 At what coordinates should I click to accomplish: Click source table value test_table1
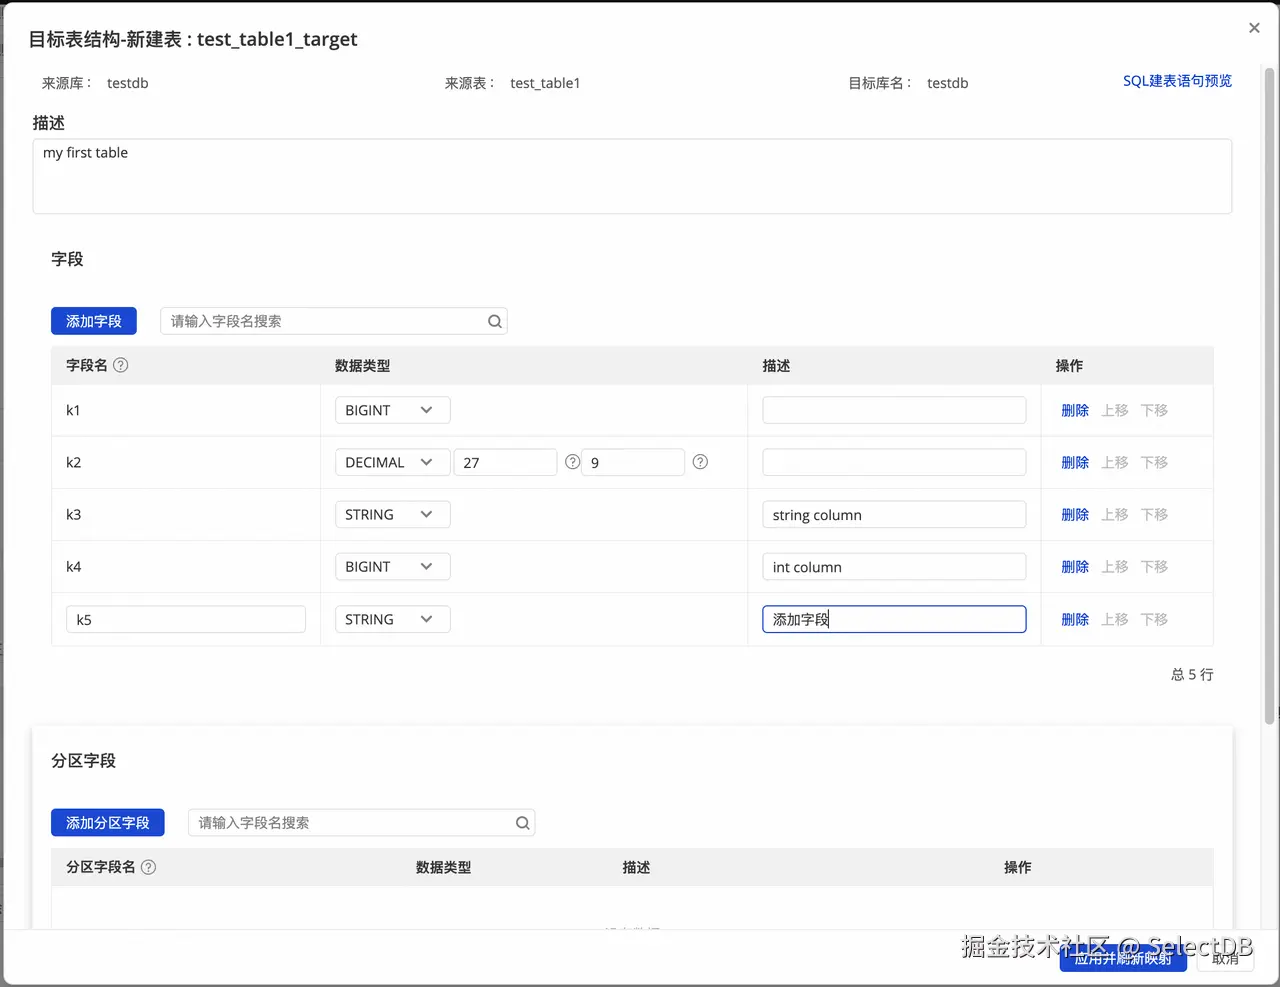click(545, 83)
